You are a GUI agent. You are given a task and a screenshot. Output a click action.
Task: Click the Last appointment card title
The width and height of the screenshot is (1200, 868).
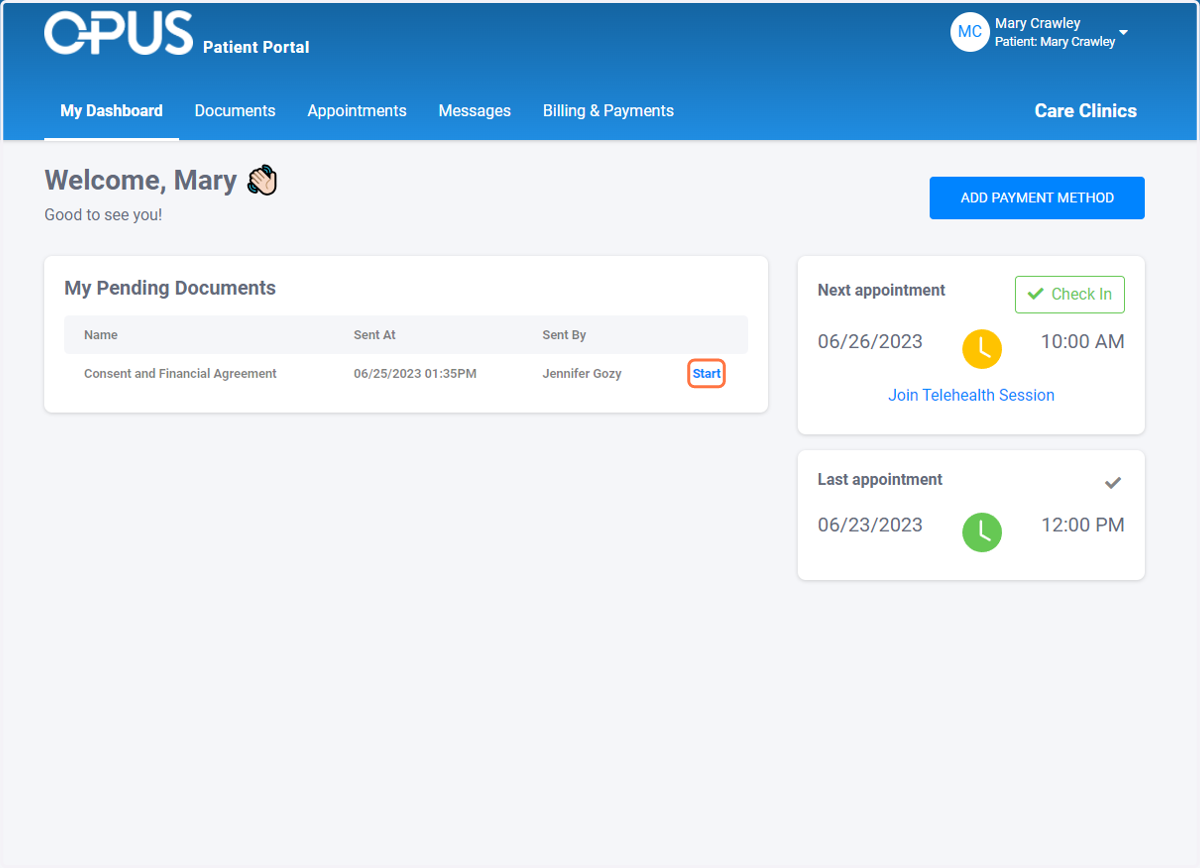click(880, 480)
